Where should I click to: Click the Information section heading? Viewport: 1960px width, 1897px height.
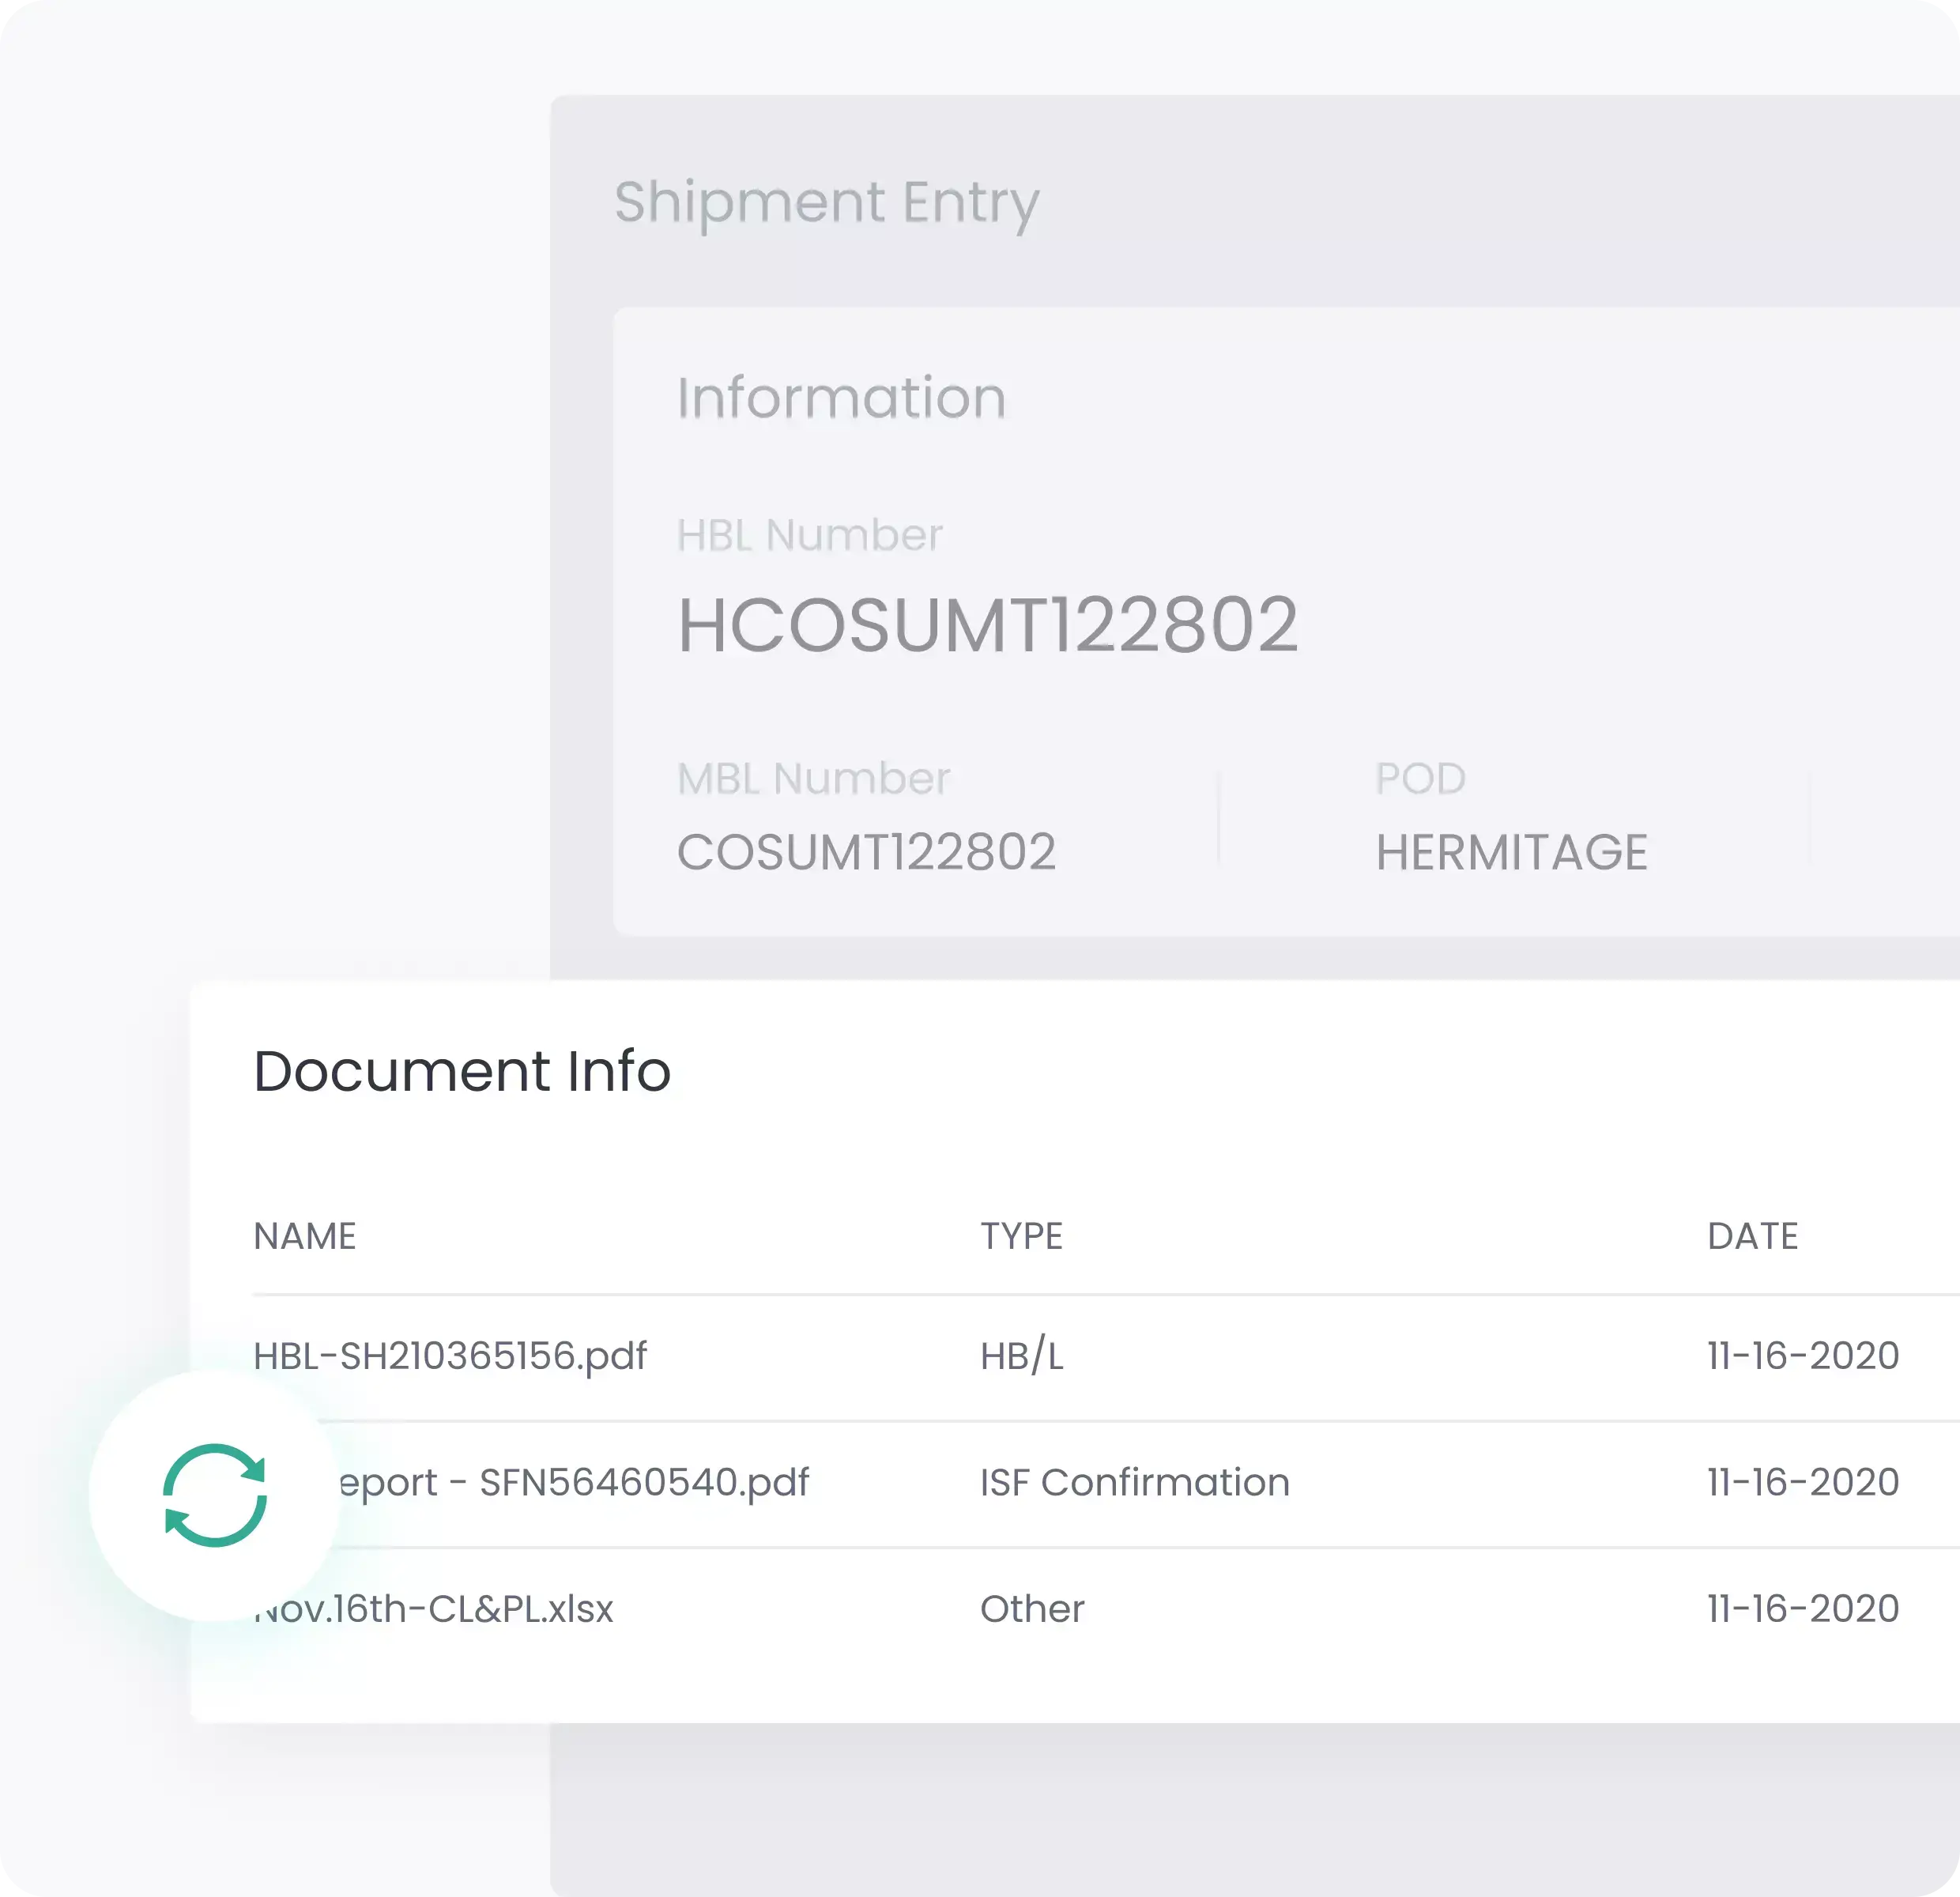click(841, 397)
